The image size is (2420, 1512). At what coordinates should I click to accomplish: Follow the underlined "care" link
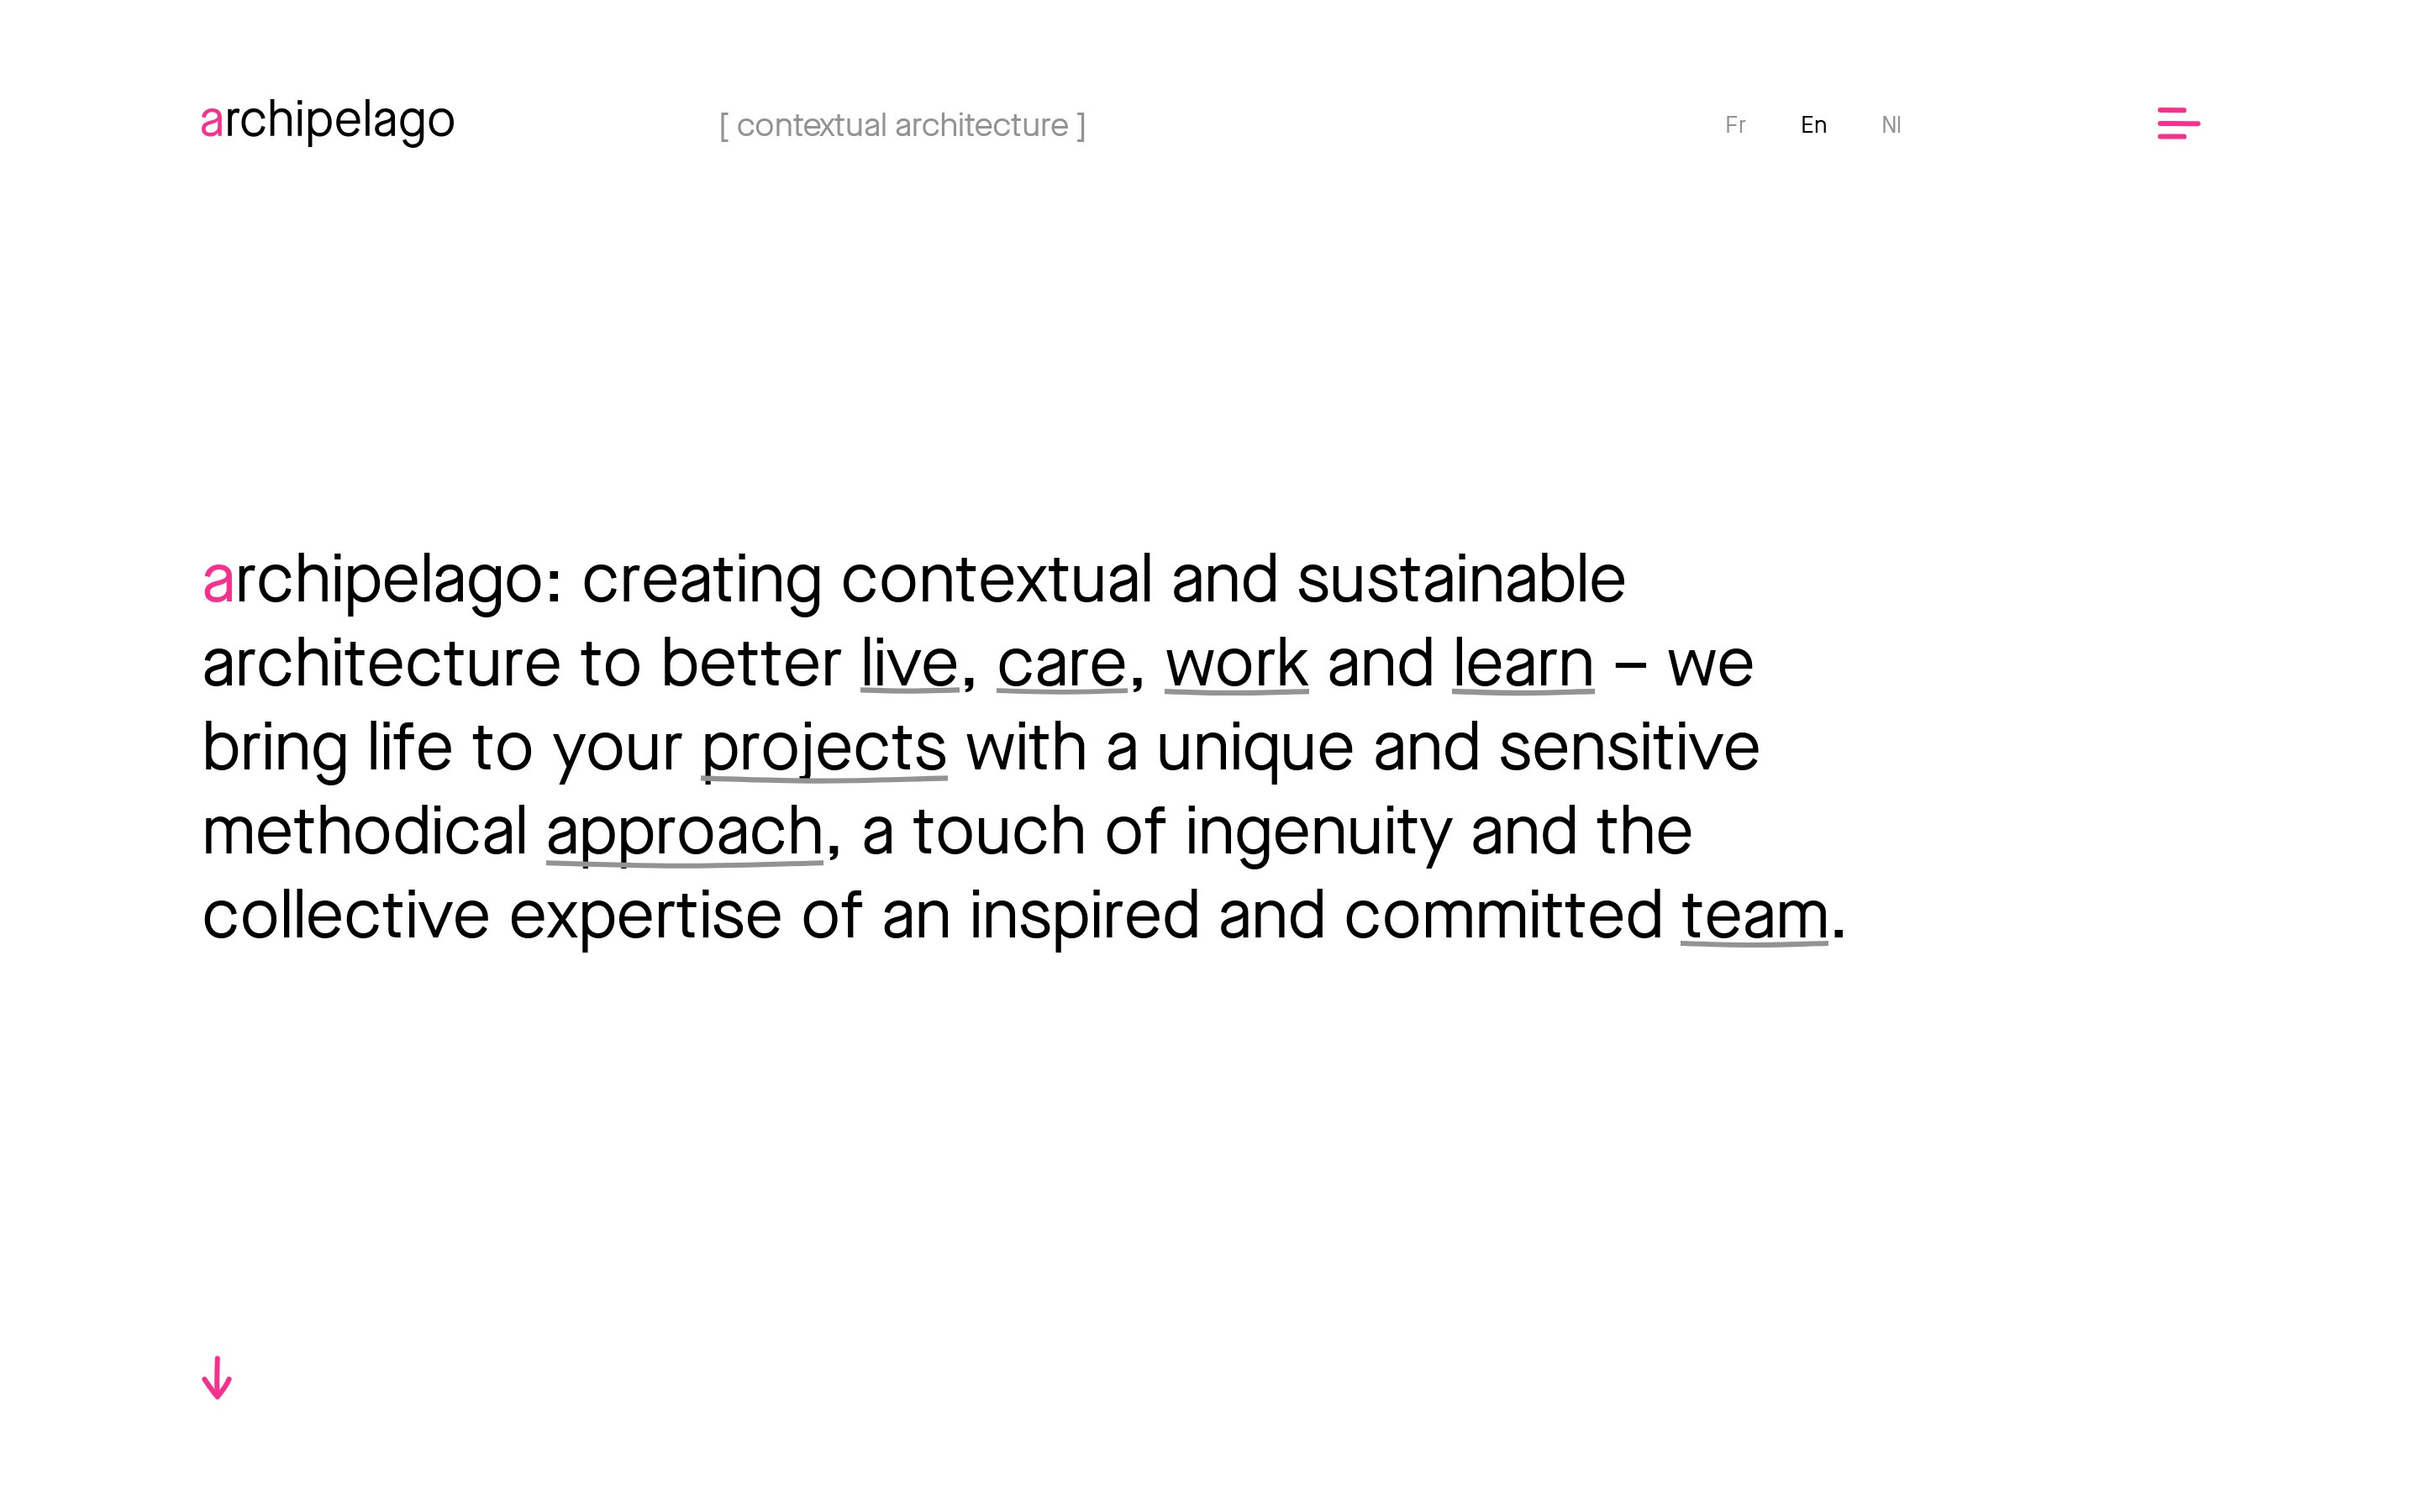tap(1061, 664)
